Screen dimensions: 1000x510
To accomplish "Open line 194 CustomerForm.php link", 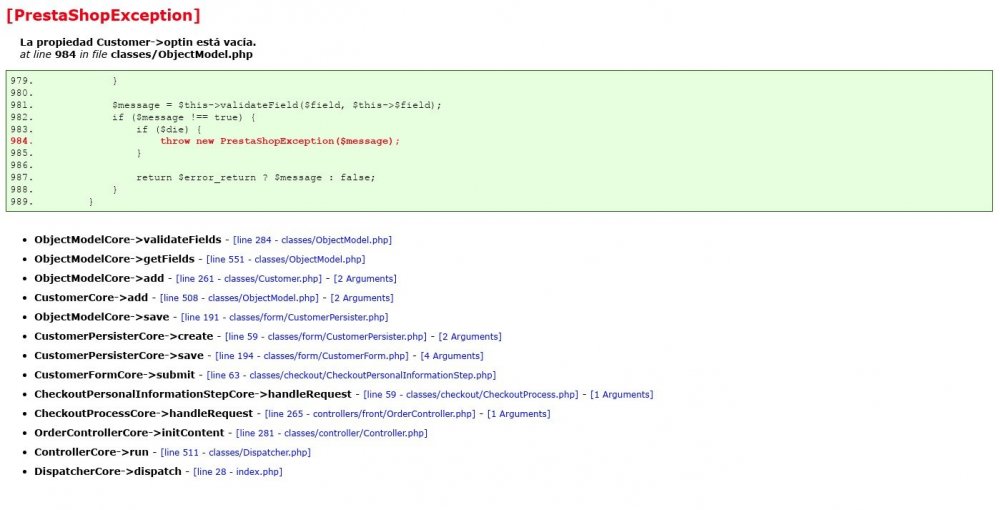I will pos(312,356).
